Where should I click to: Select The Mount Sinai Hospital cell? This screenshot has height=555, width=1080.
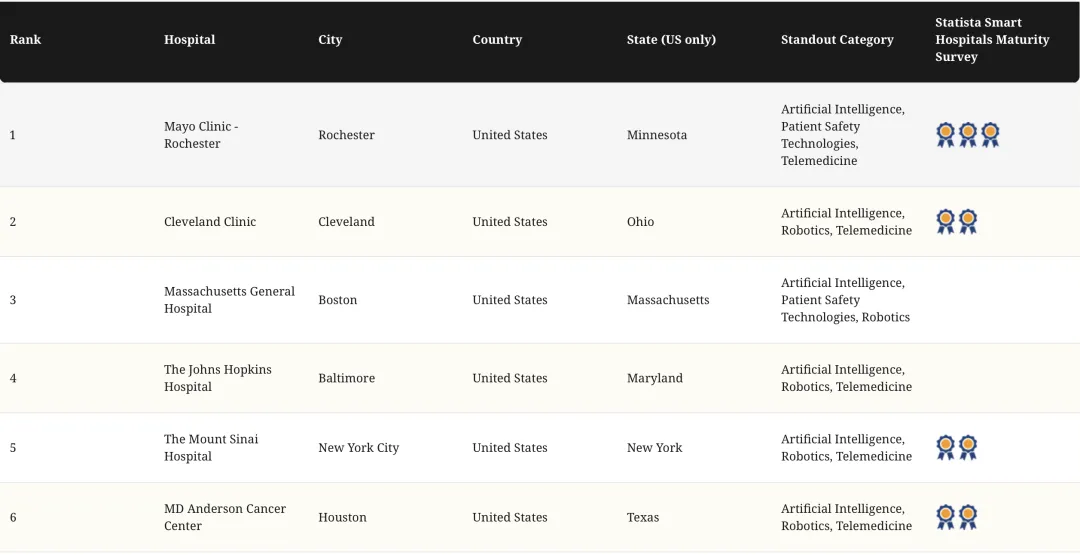tap(211, 448)
